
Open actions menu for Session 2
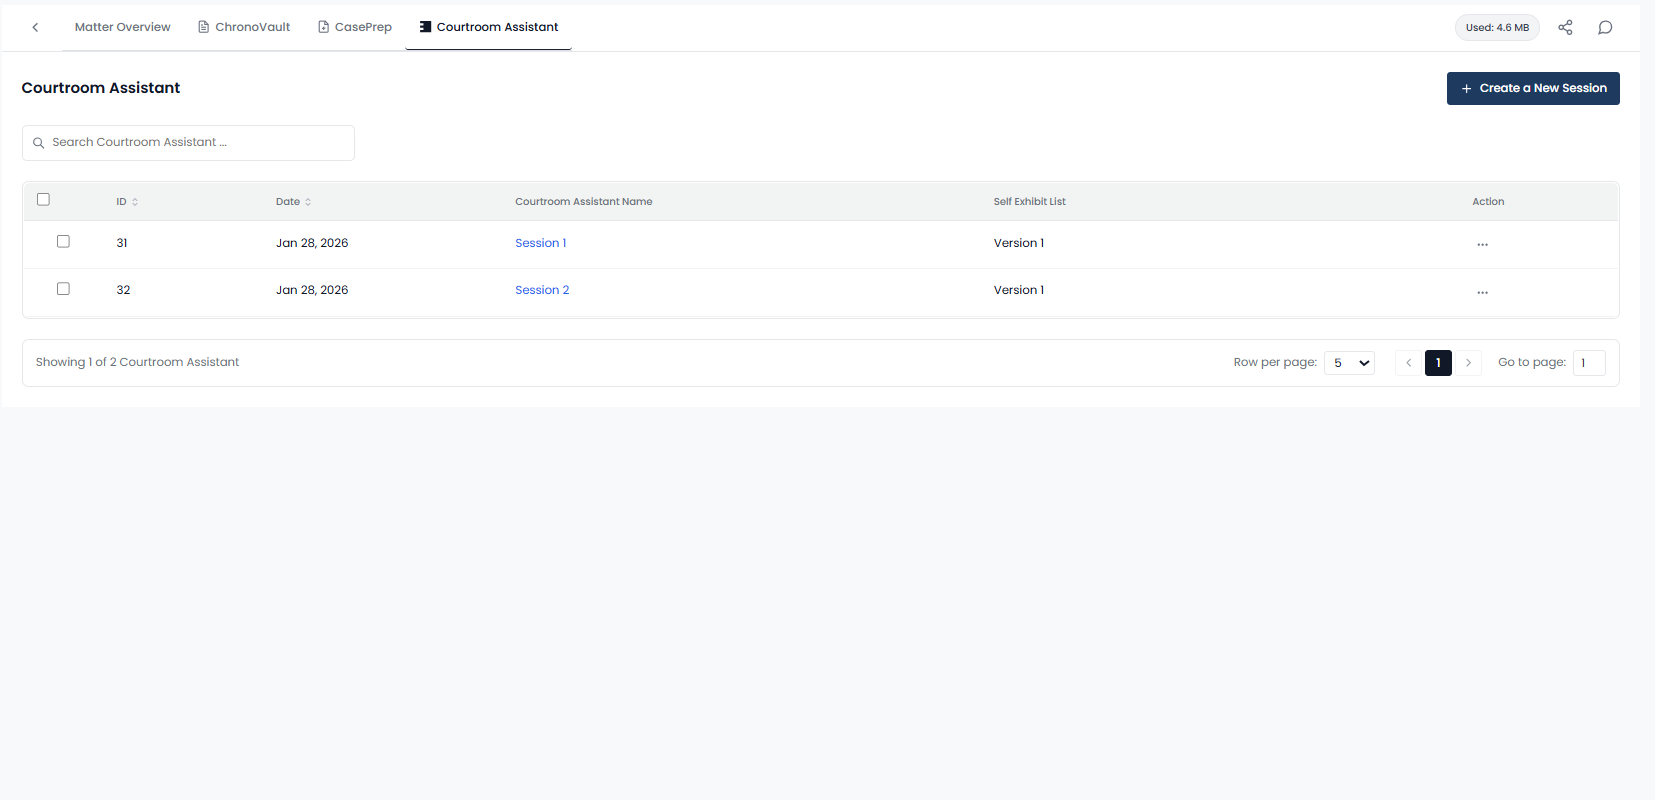coord(1482,292)
